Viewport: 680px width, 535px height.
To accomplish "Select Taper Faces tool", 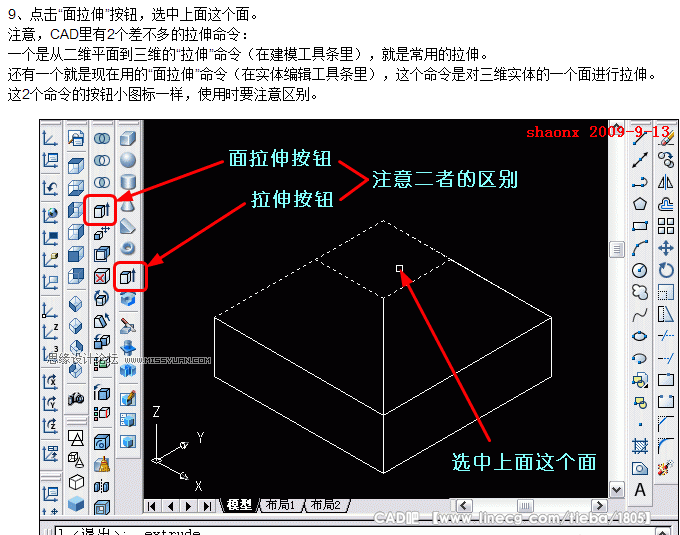I will pos(102,320).
